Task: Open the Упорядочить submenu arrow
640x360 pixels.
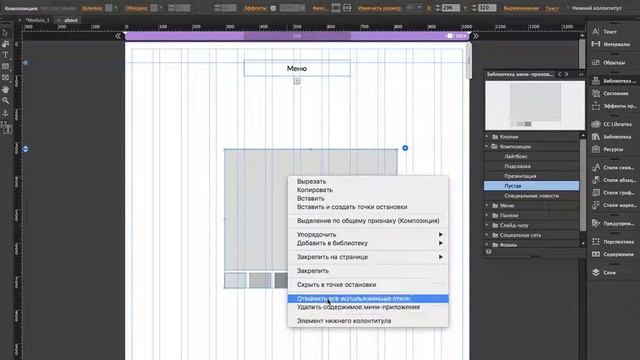Action: coord(441,235)
